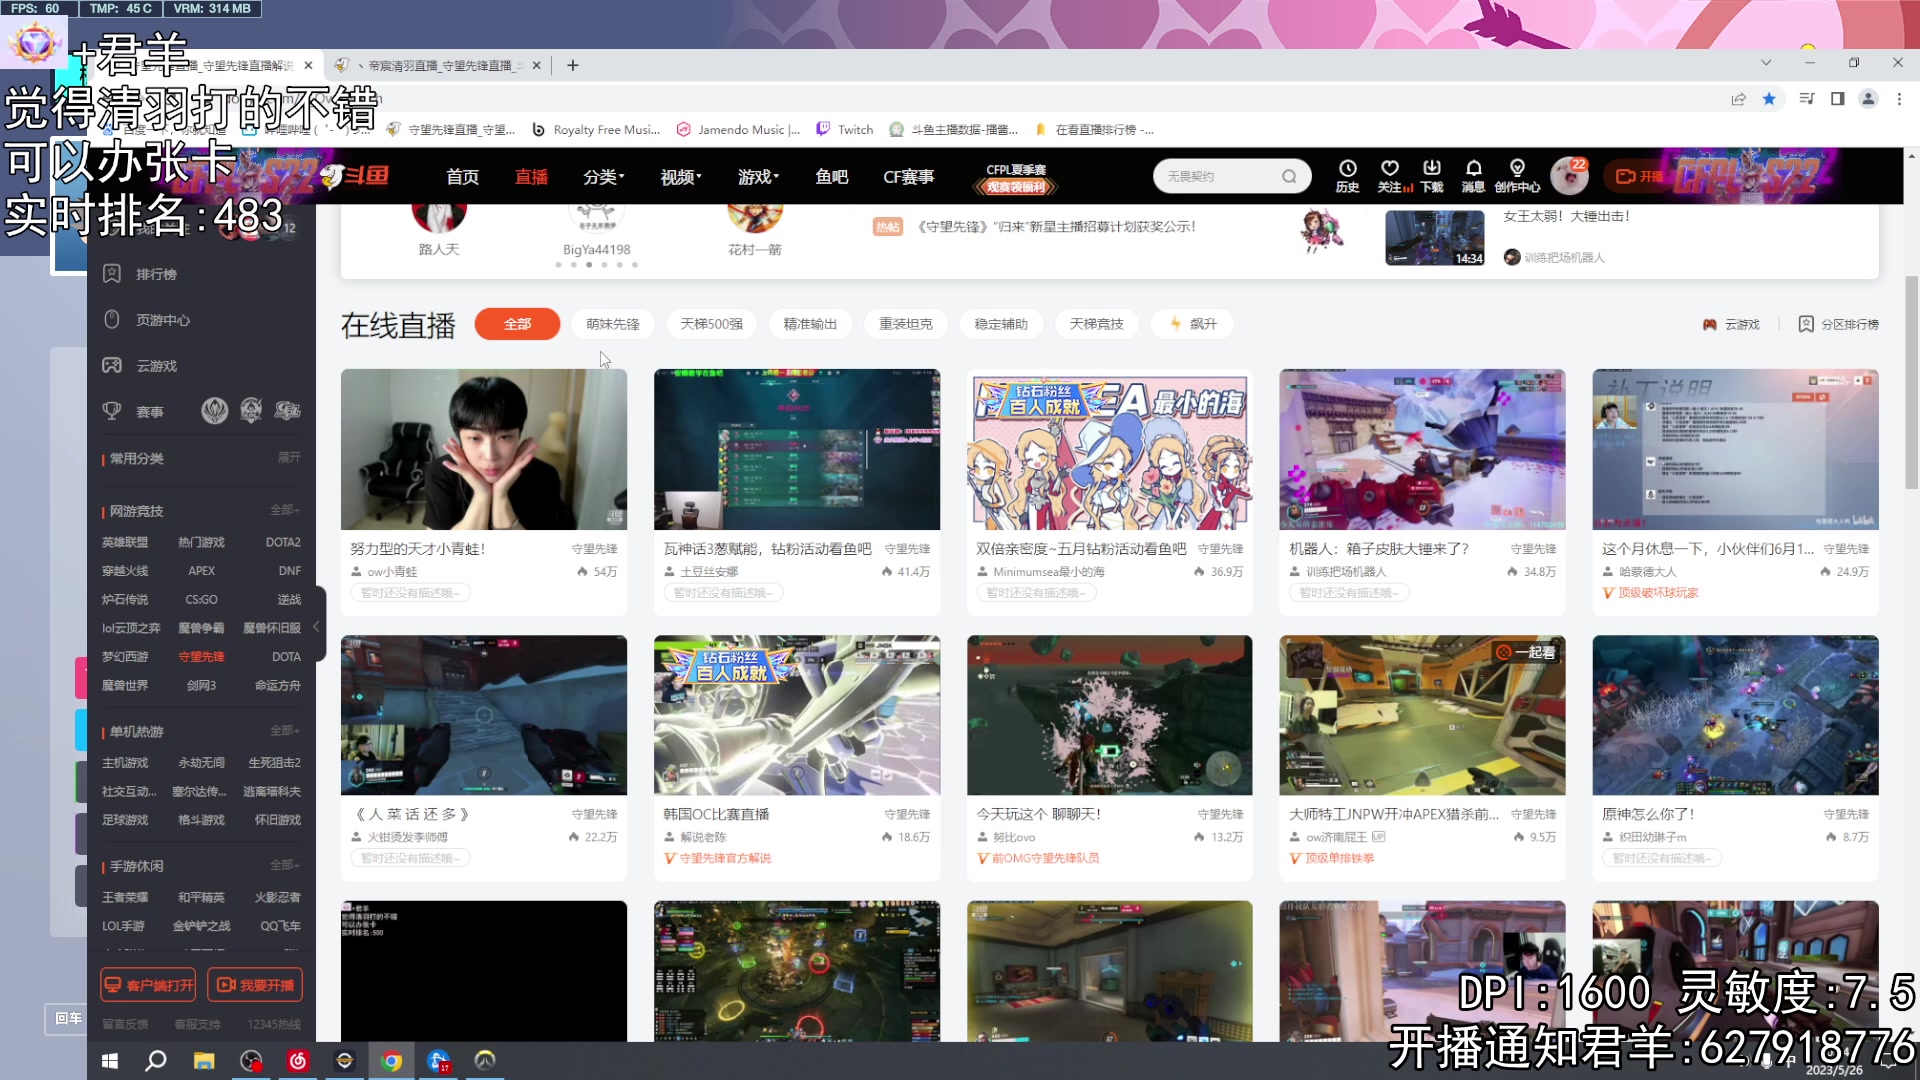The width and height of the screenshot is (1920, 1080).
Task: Click the 开播 button in header
Action: point(1639,176)
